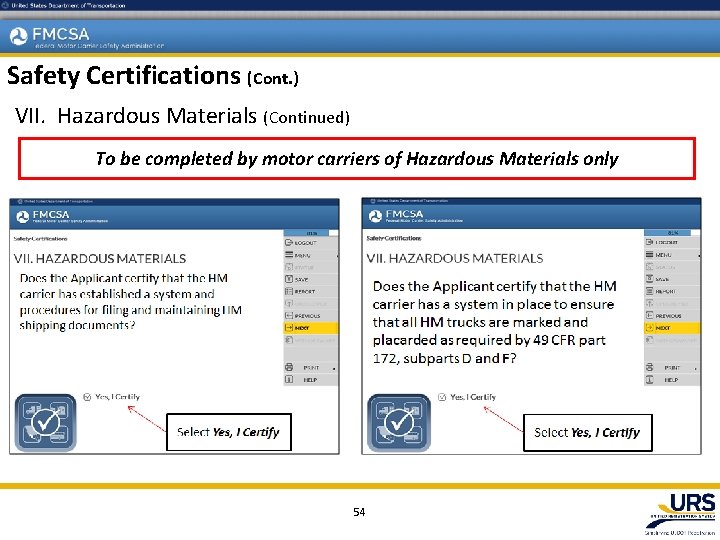Click the blue checkmark certification badge, right screenshot
Viewport: 720px width, 540px height.
pyautogui.click(x=399, y=422)
